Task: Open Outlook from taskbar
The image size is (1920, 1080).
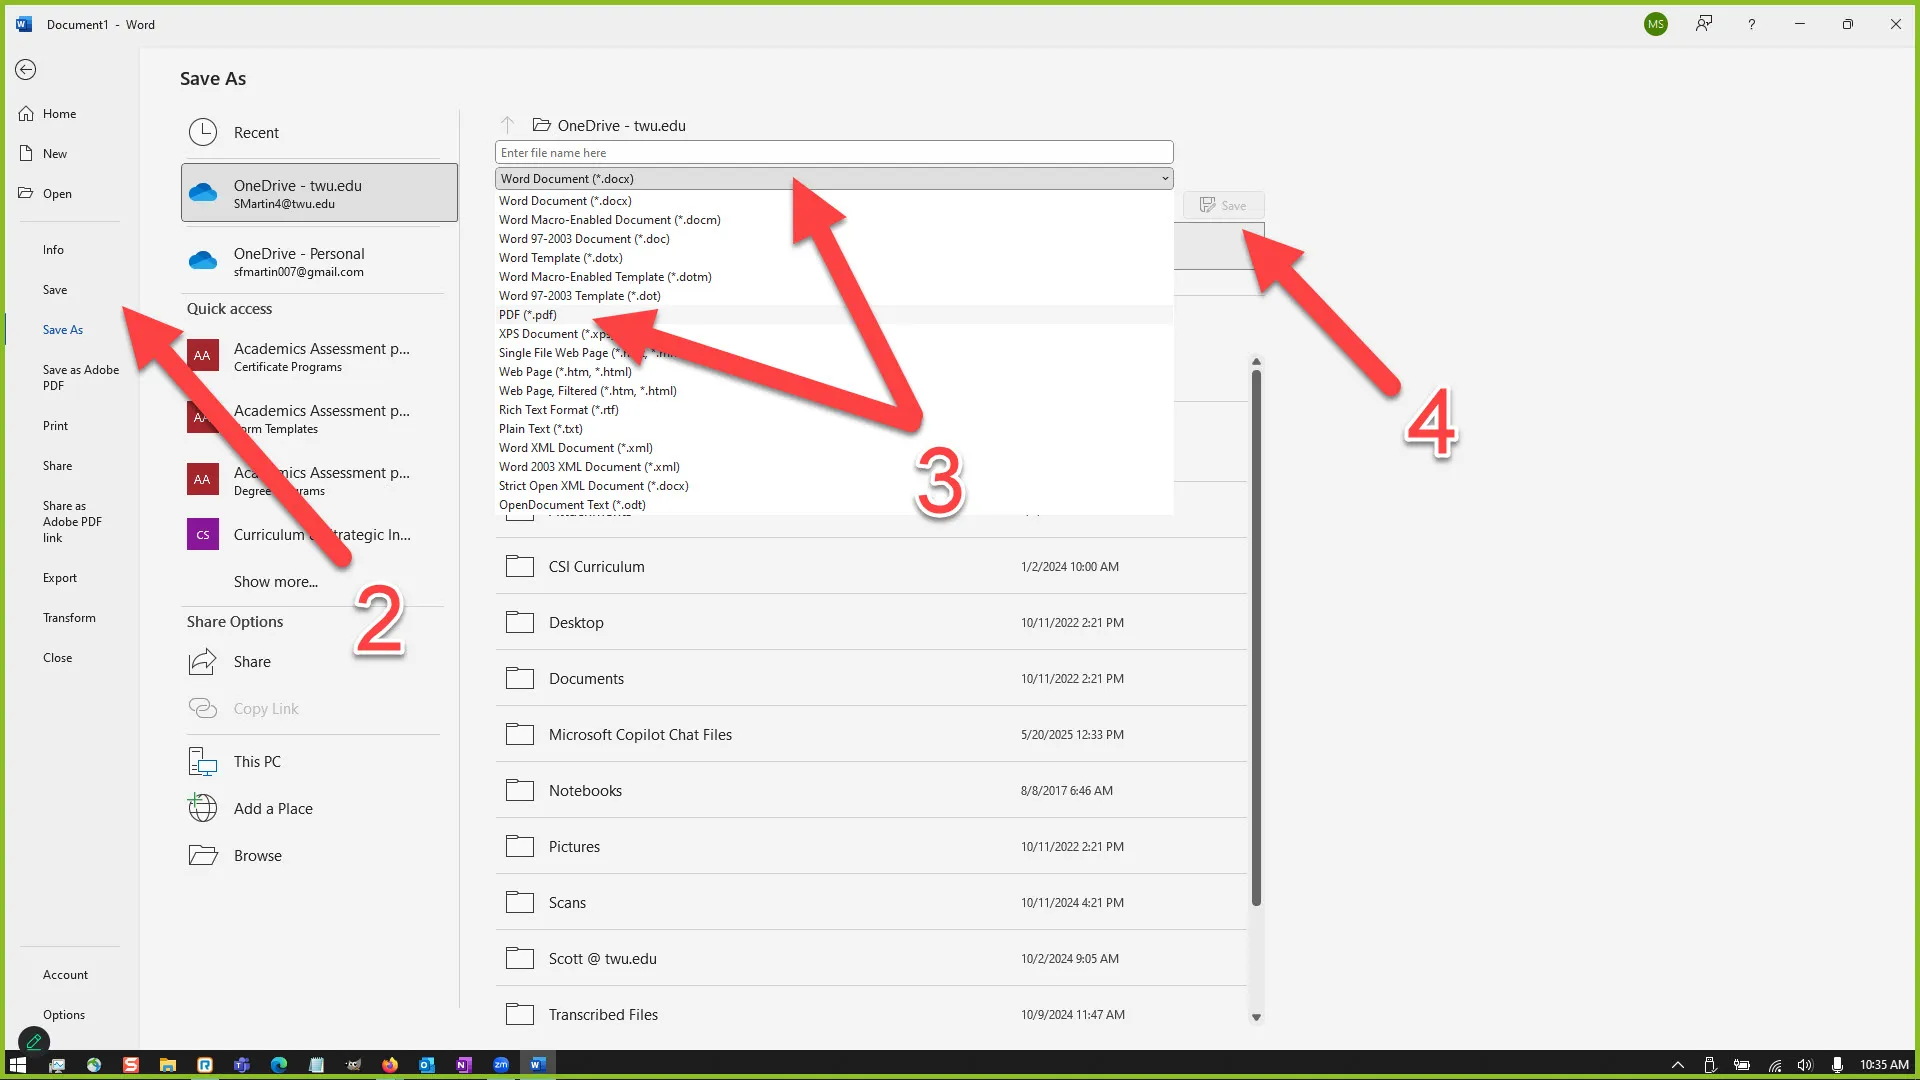Action: (427, 1065)
